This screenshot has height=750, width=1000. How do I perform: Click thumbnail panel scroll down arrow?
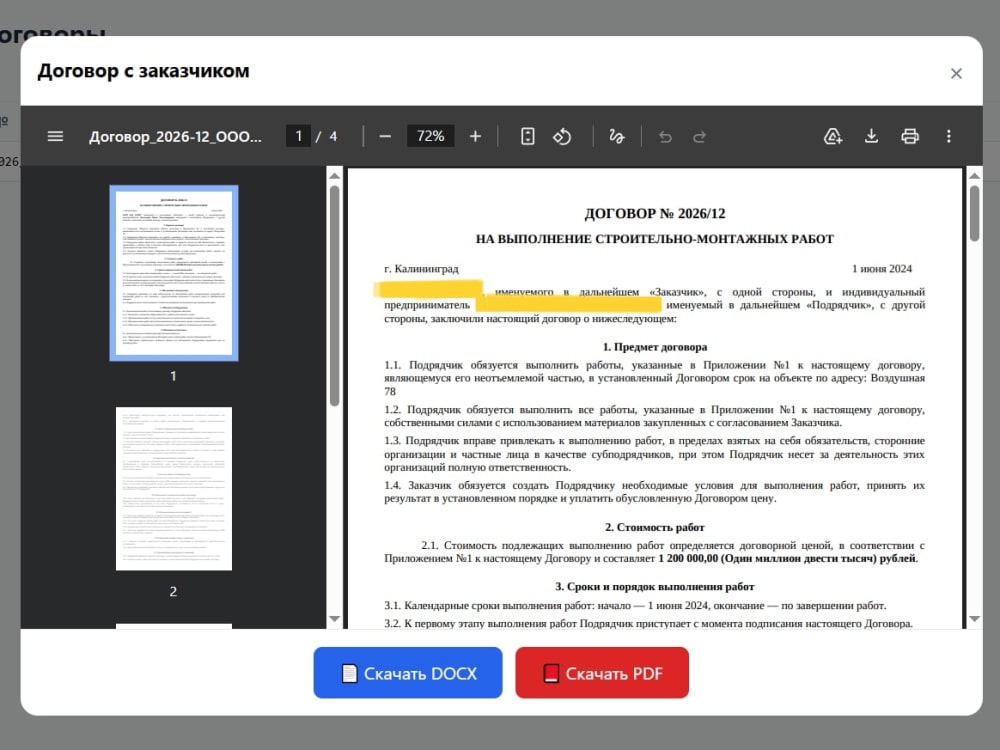[x=334, y=619]
